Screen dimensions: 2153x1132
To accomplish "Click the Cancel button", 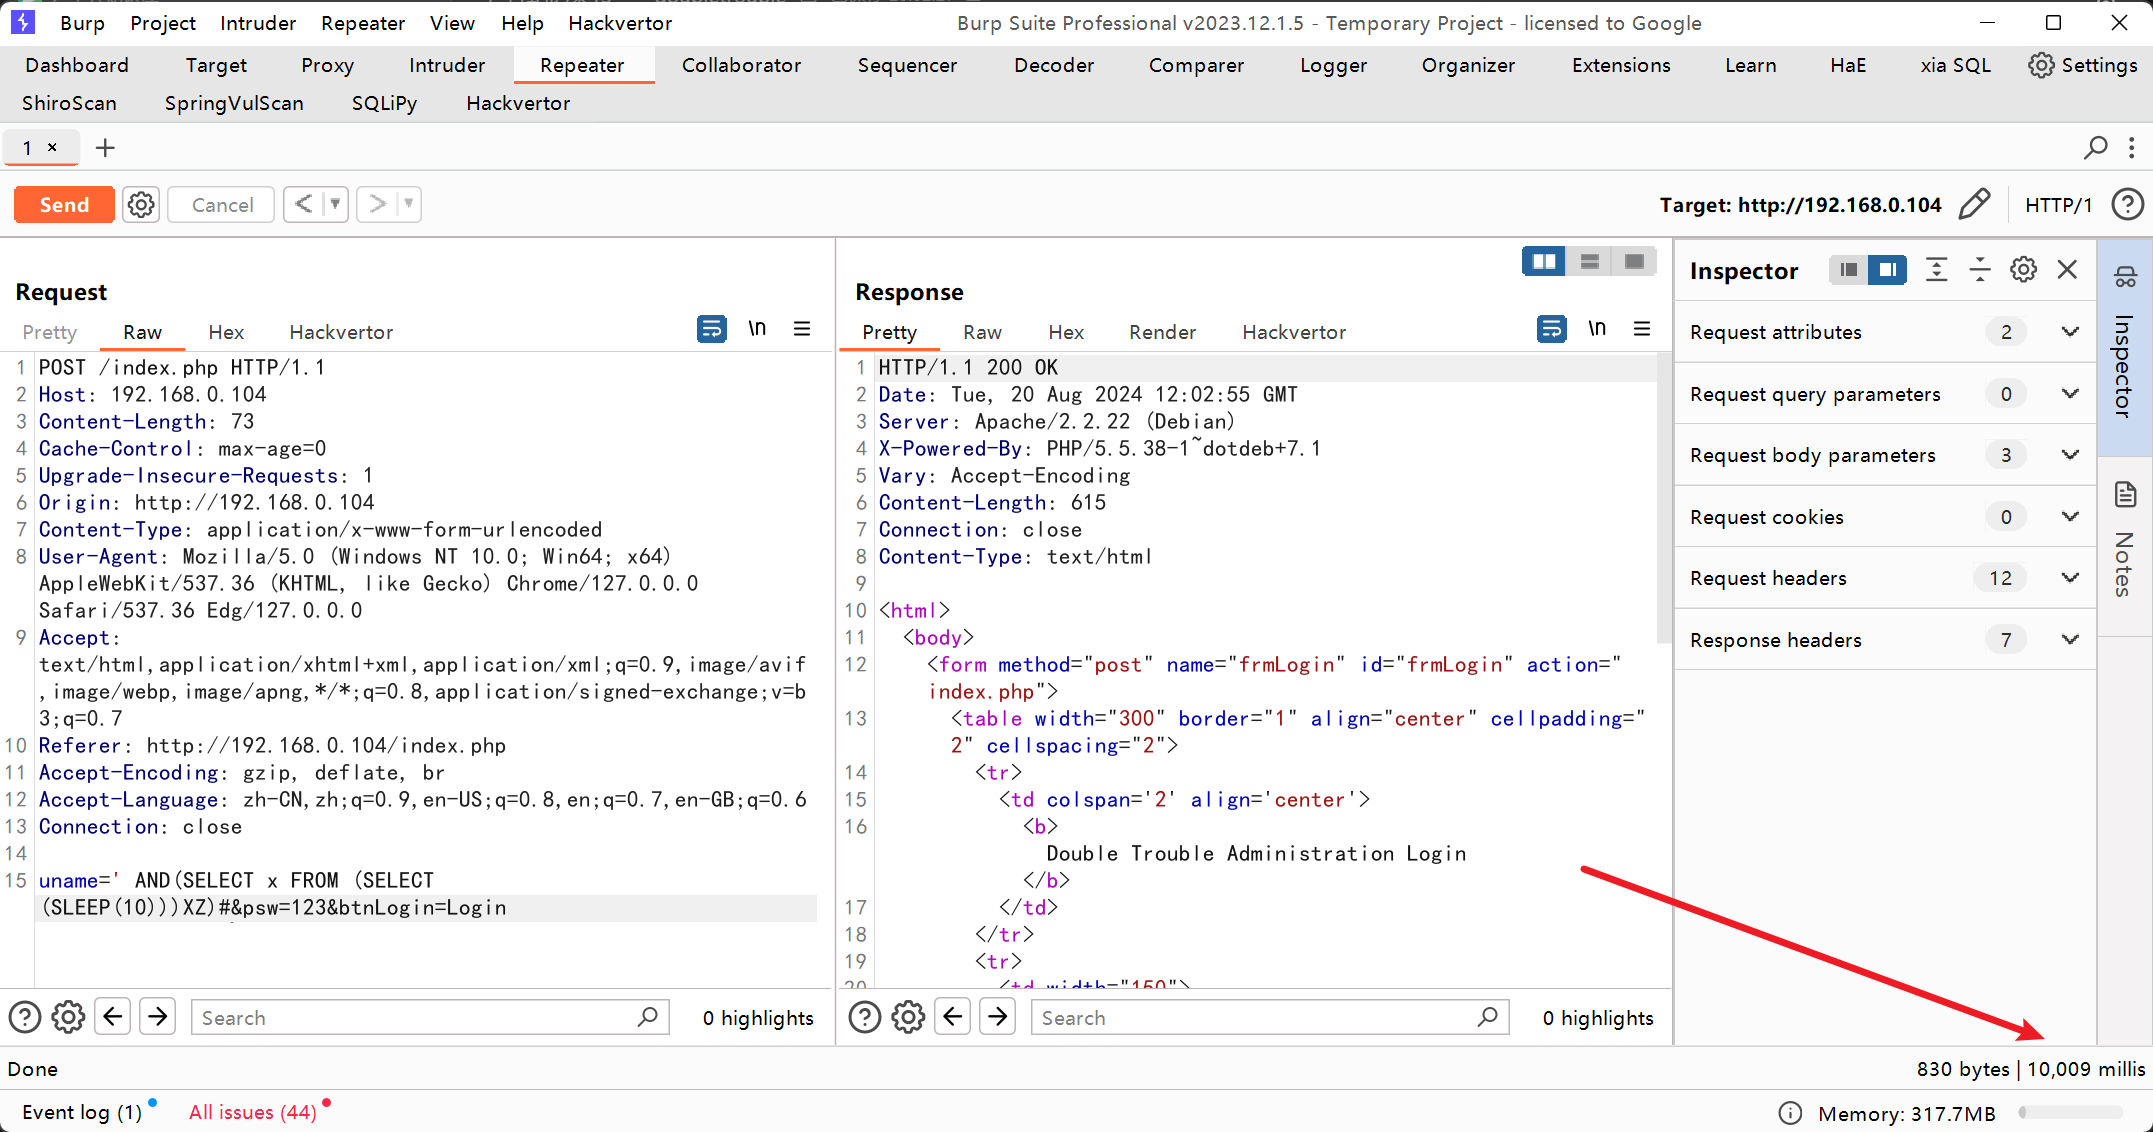I will [x=222, y=205].
